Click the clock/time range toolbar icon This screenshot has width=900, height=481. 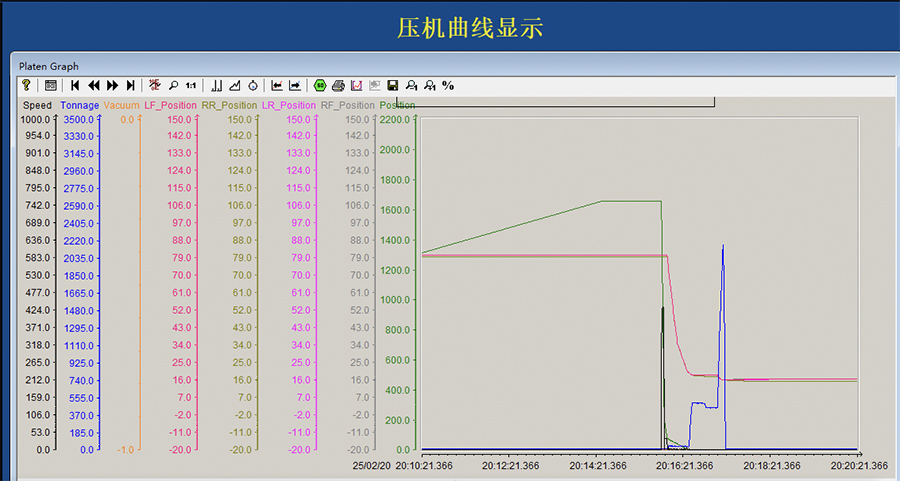[x=253, y=86]
